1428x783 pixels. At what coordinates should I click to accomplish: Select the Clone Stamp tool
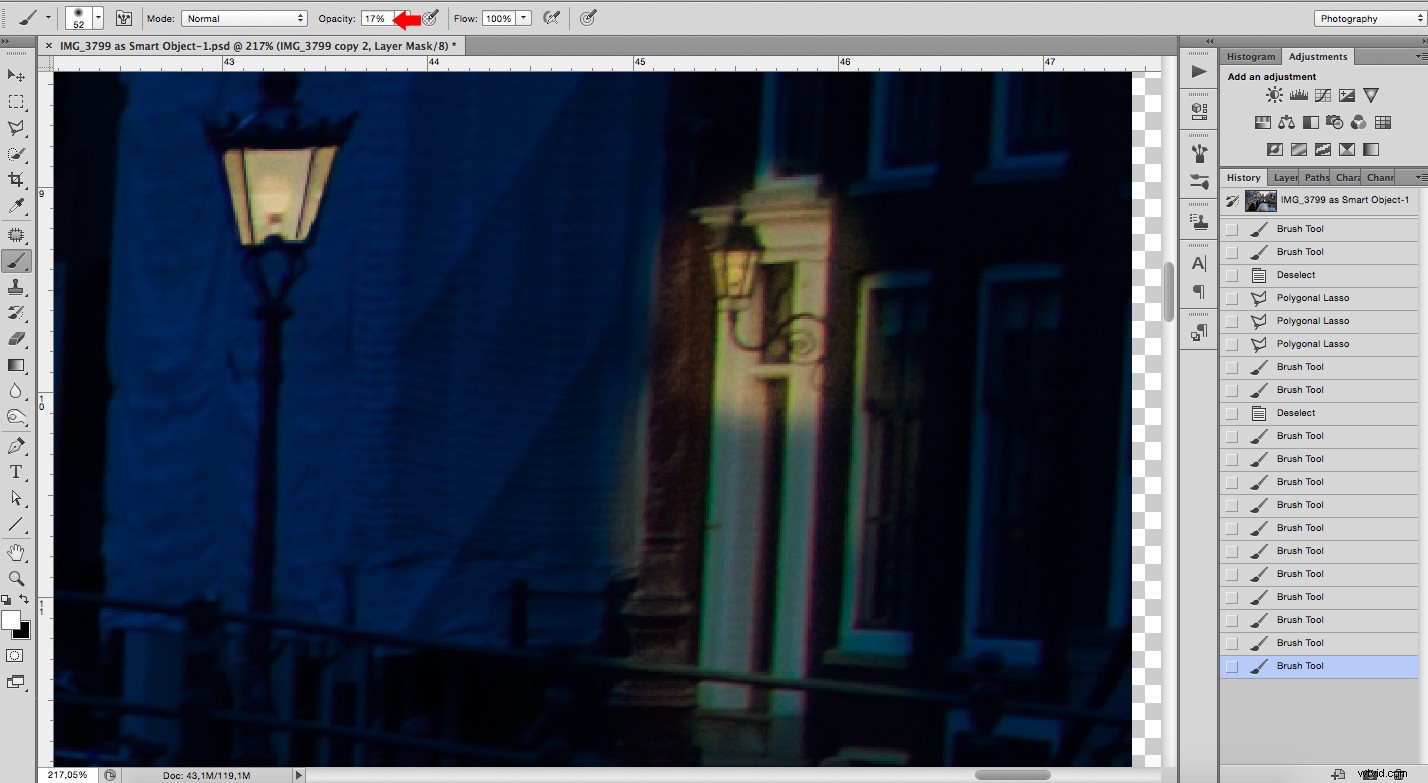tap(16, 287)
